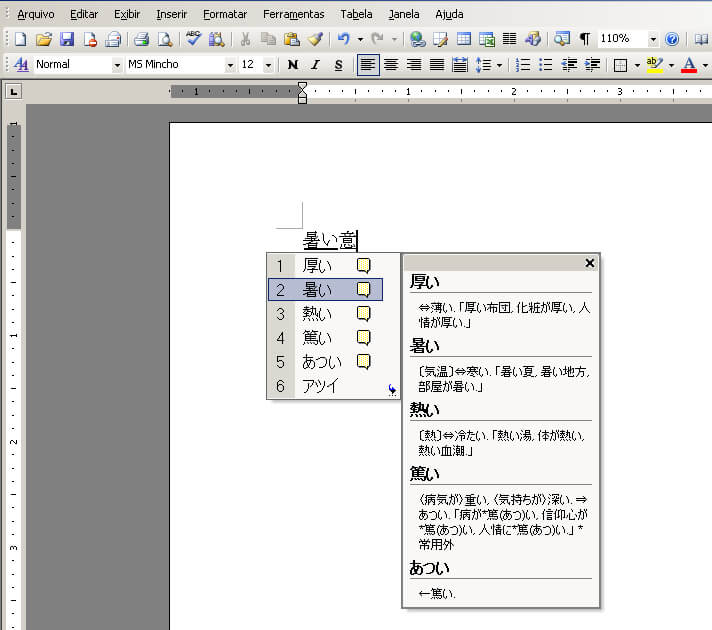Image resolution: width=712 pixels, height=630 pixels.
Task: Create a new blank document
Action: [20, 39]
